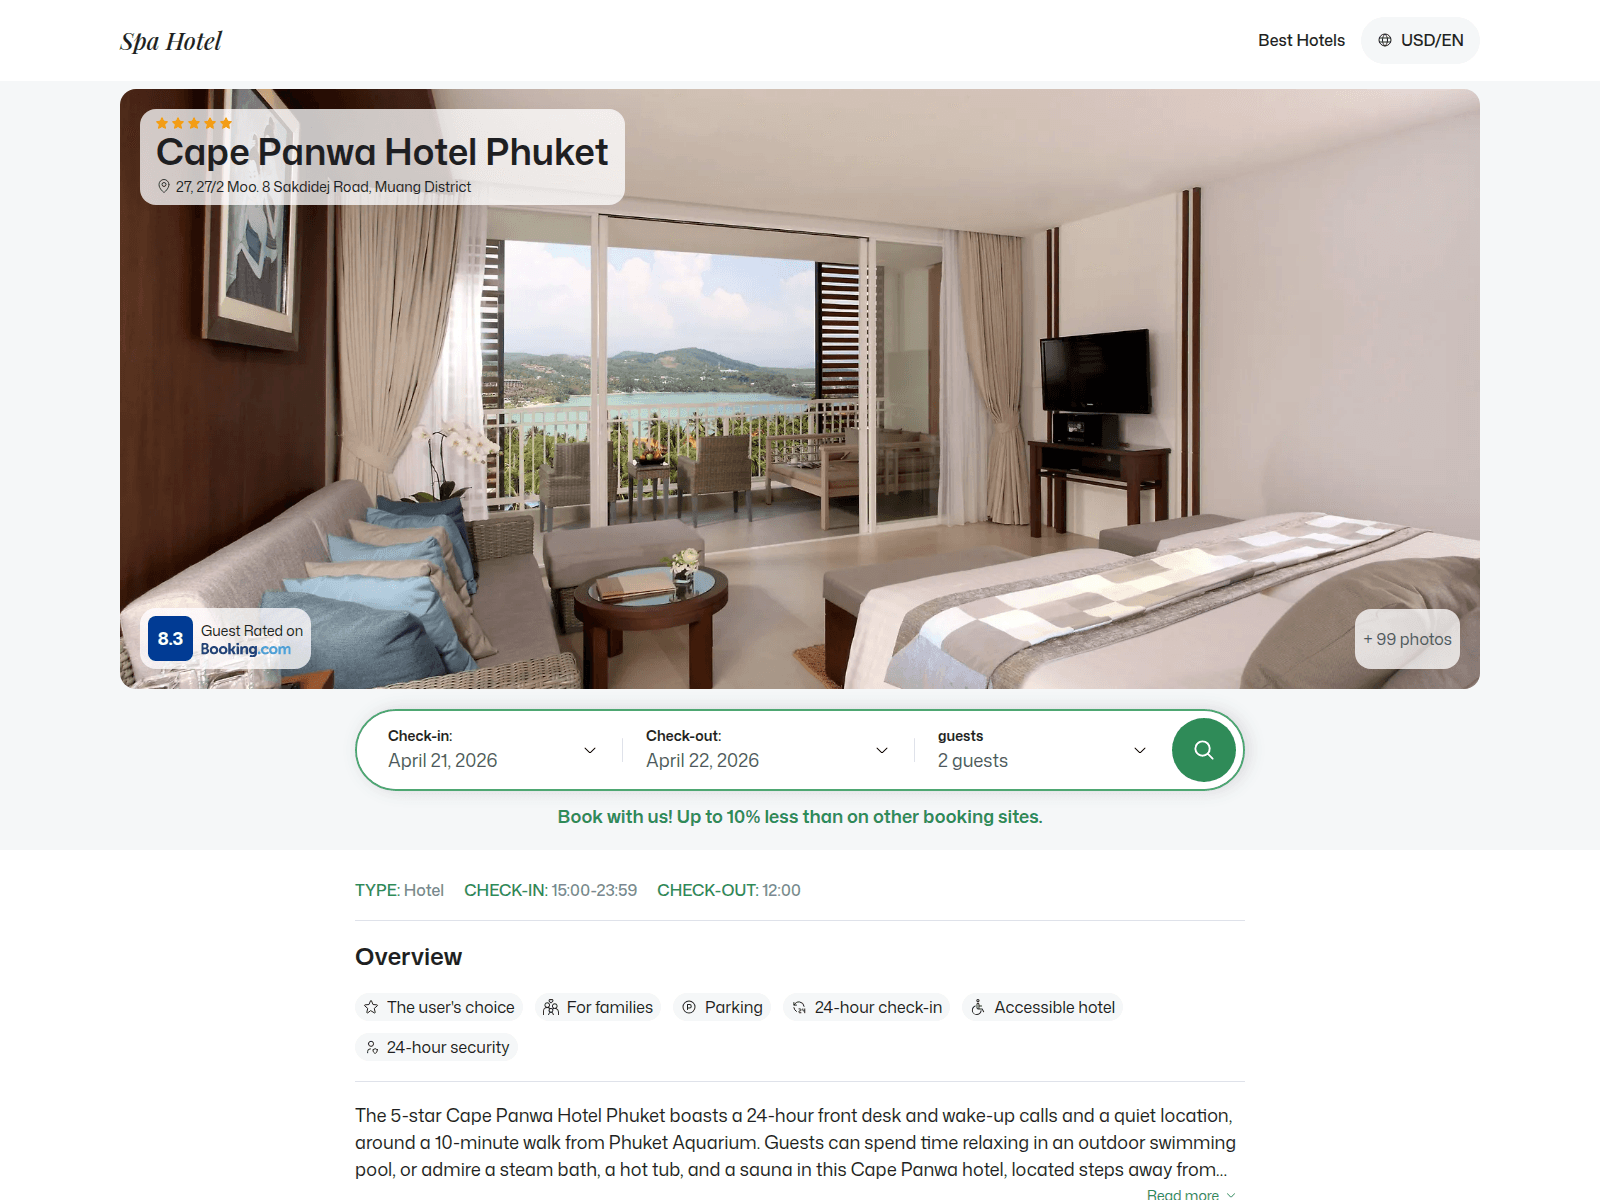Click the family icon on For families
This screenshot has height=1200, width=1600.
tap(551, 1007)
